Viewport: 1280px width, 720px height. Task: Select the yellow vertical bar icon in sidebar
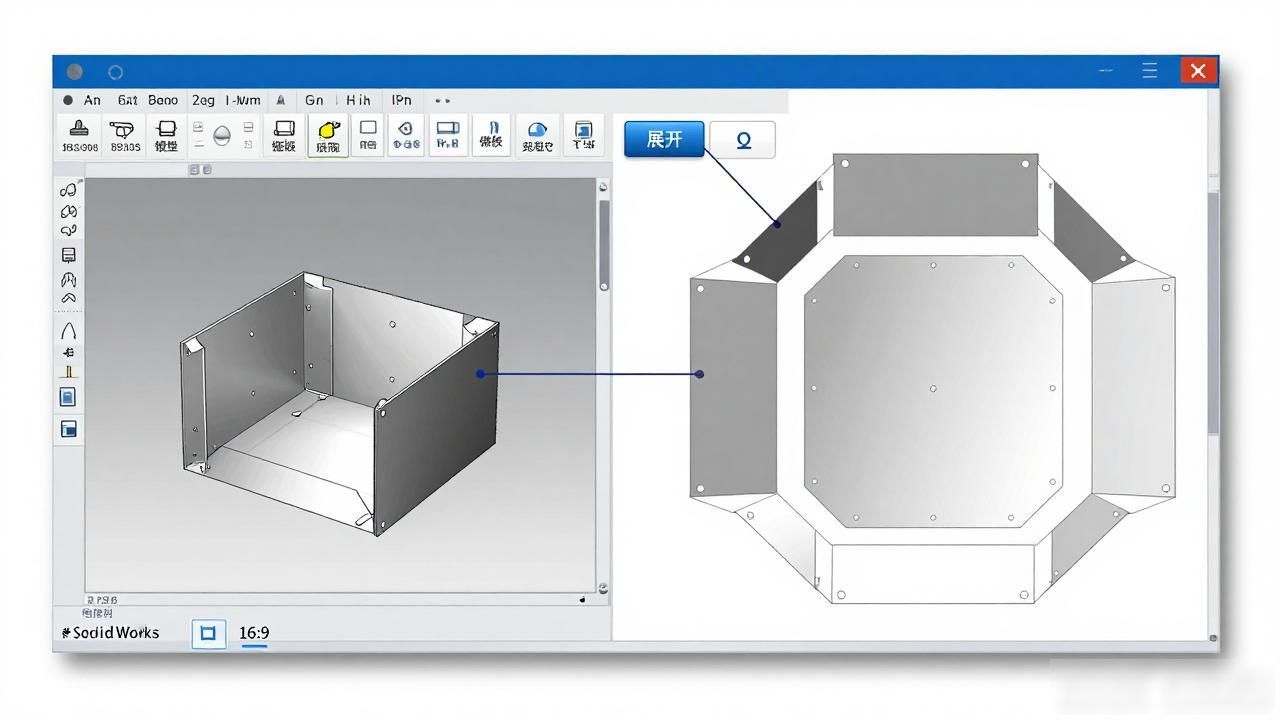69,372
